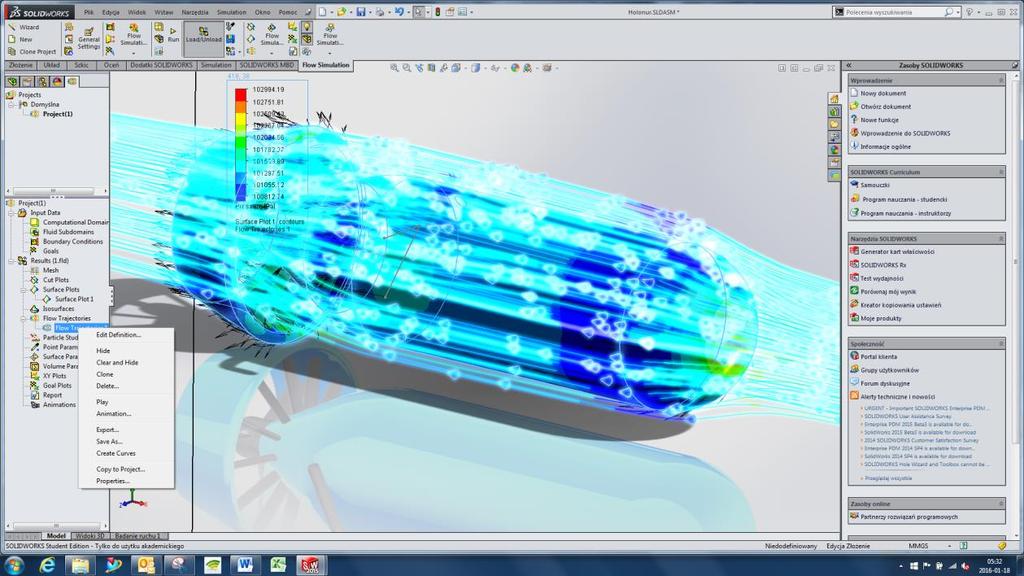Screen dimensions: 1024x576
Task: Collapse the Input Data tree node
Action: (11, 213)
